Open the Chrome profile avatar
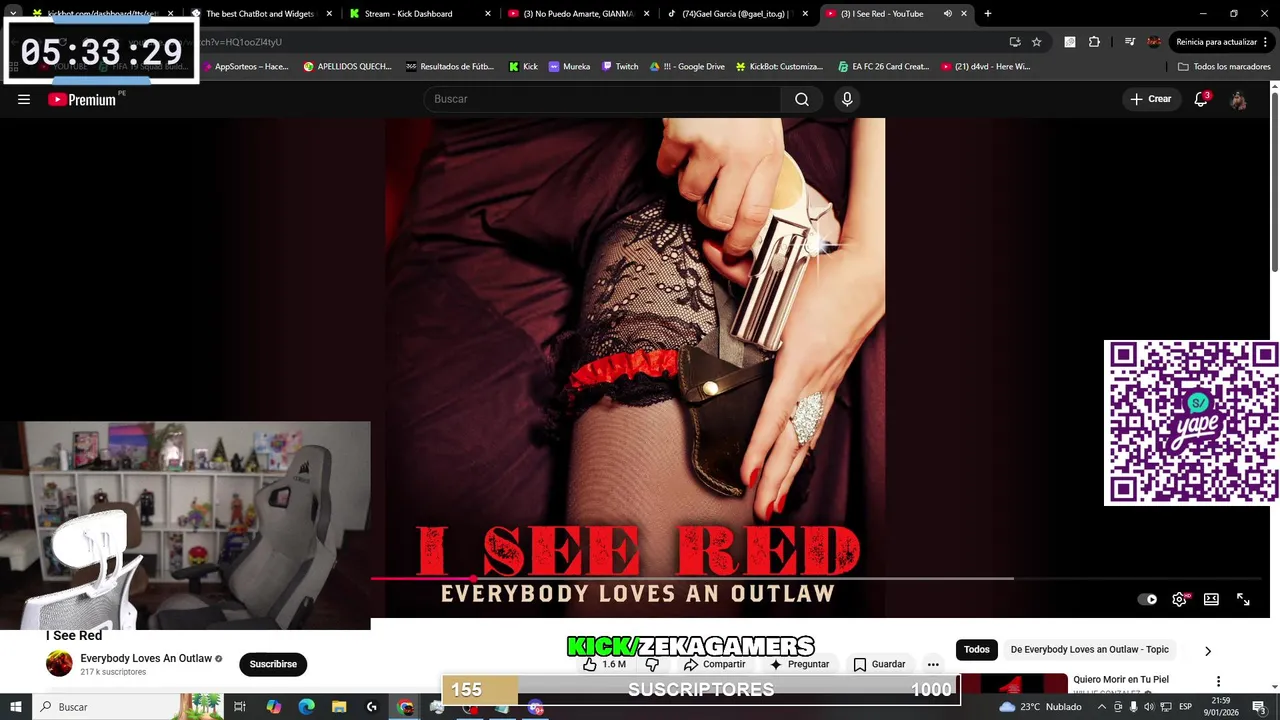The width and height of the screenshot is (1280, 720). 1155,42
